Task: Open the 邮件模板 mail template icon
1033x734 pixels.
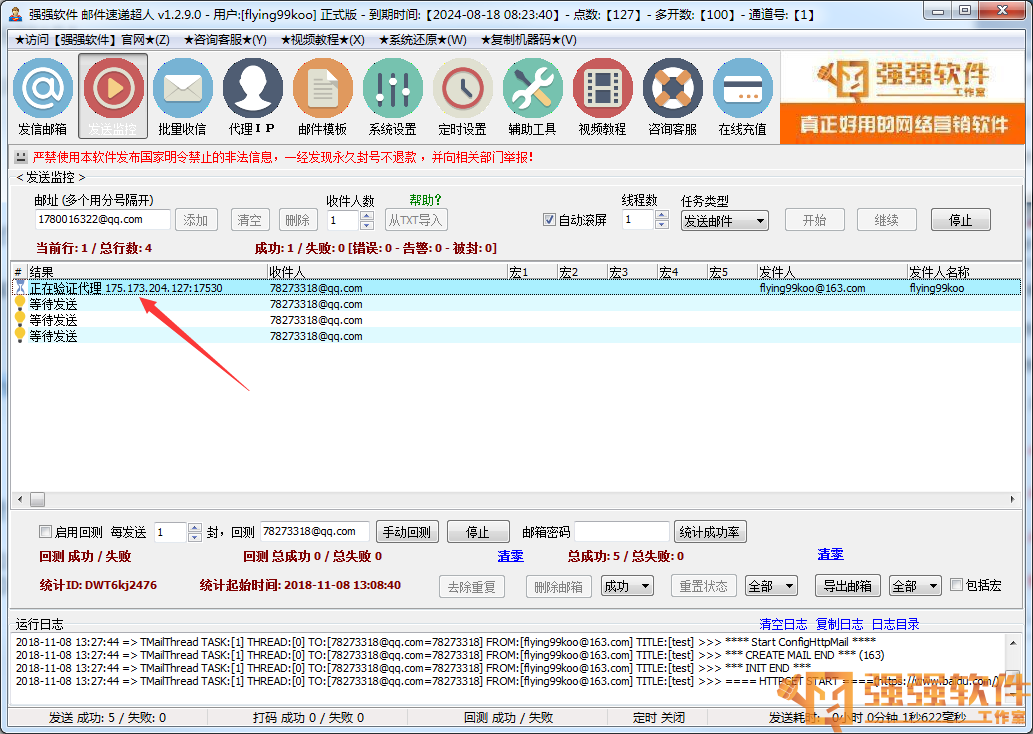Action: [322, 97]
